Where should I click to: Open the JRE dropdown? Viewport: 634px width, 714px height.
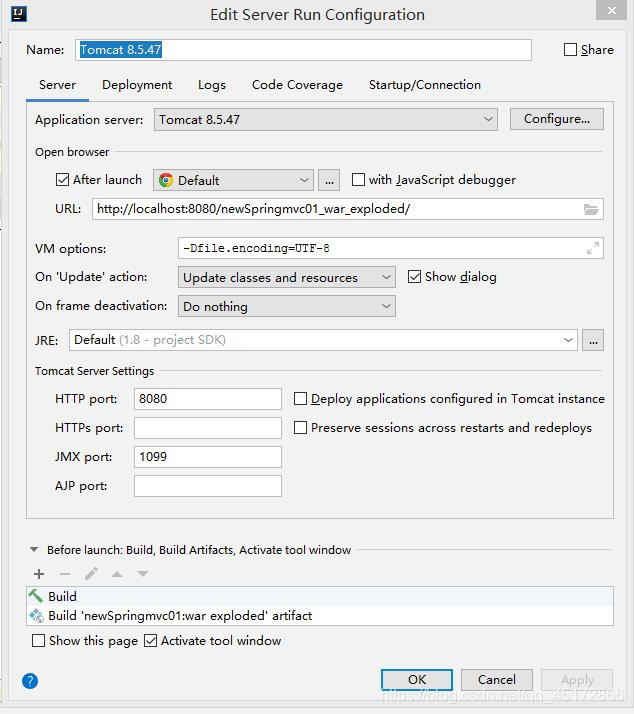pyautogui.click(x=323, y=340)
